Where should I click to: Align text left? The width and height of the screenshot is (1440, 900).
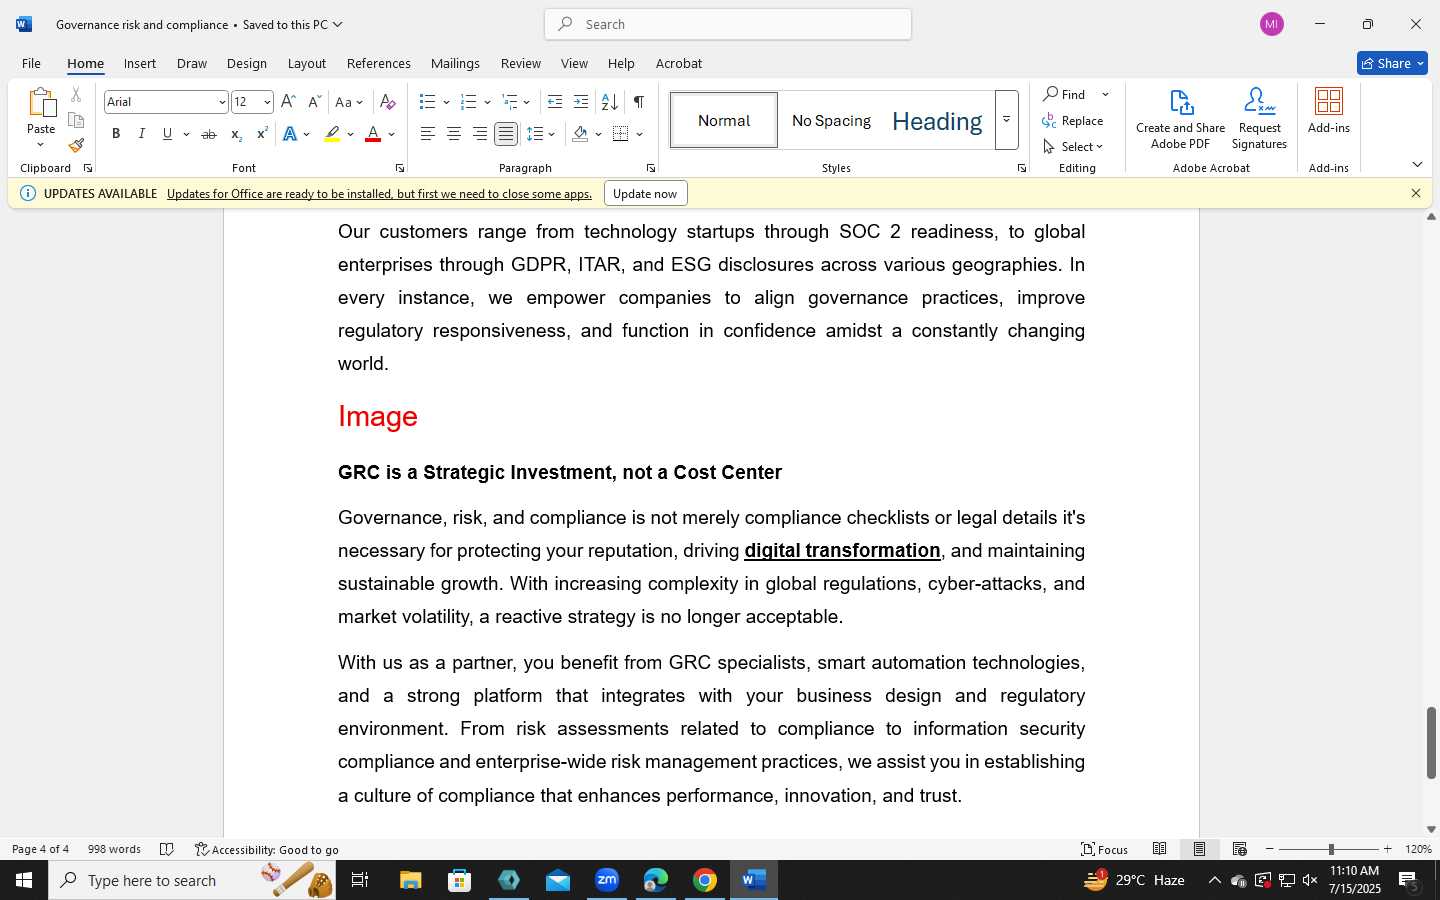(428, 134)
